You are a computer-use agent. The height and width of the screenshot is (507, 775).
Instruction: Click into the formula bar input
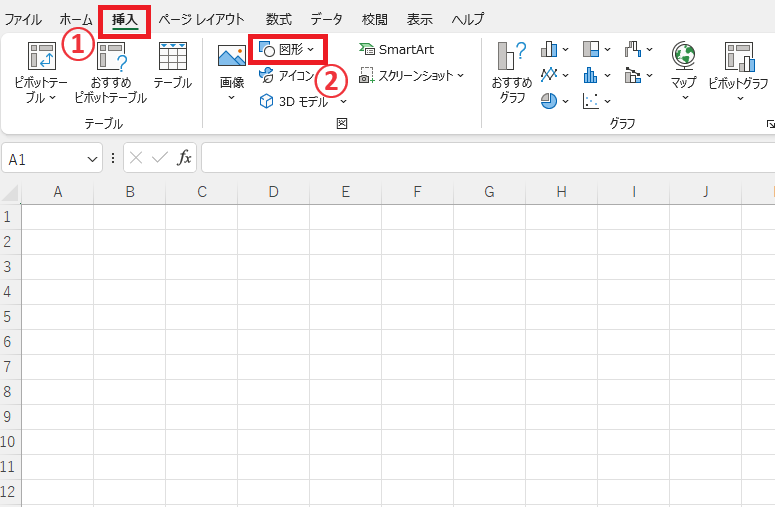[488, 158]
